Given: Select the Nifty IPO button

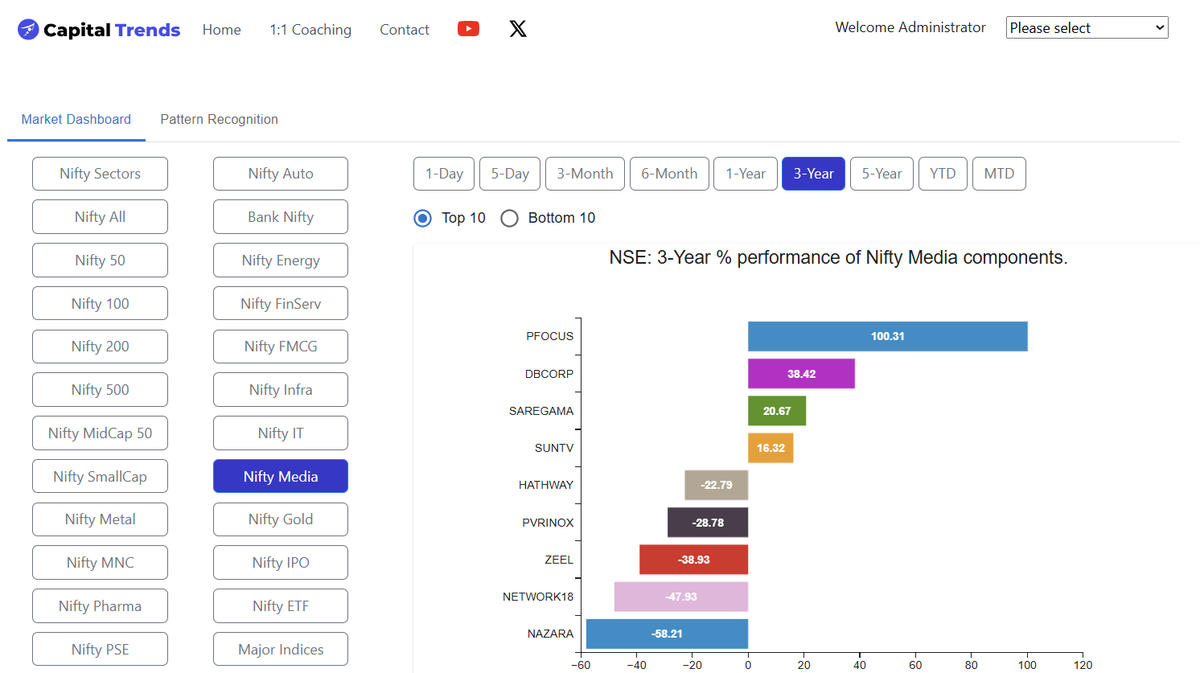Looking at the screenshot, I should pos(281,562).
